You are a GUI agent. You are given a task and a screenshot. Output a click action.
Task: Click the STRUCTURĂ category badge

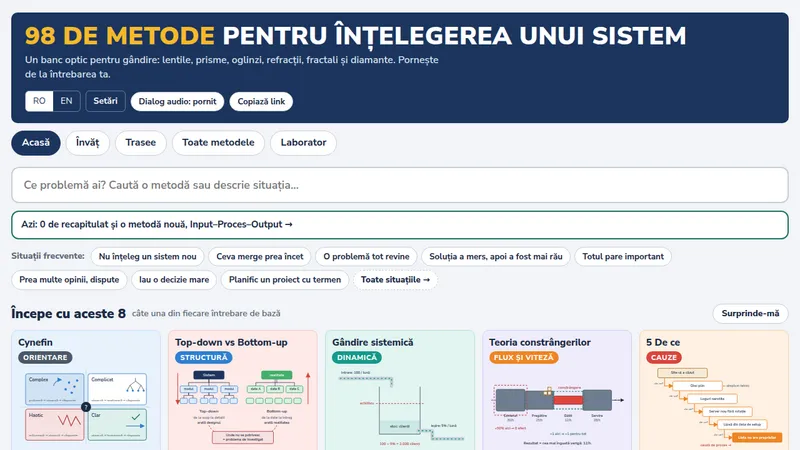pyautogui.click(x=204, y=358)
